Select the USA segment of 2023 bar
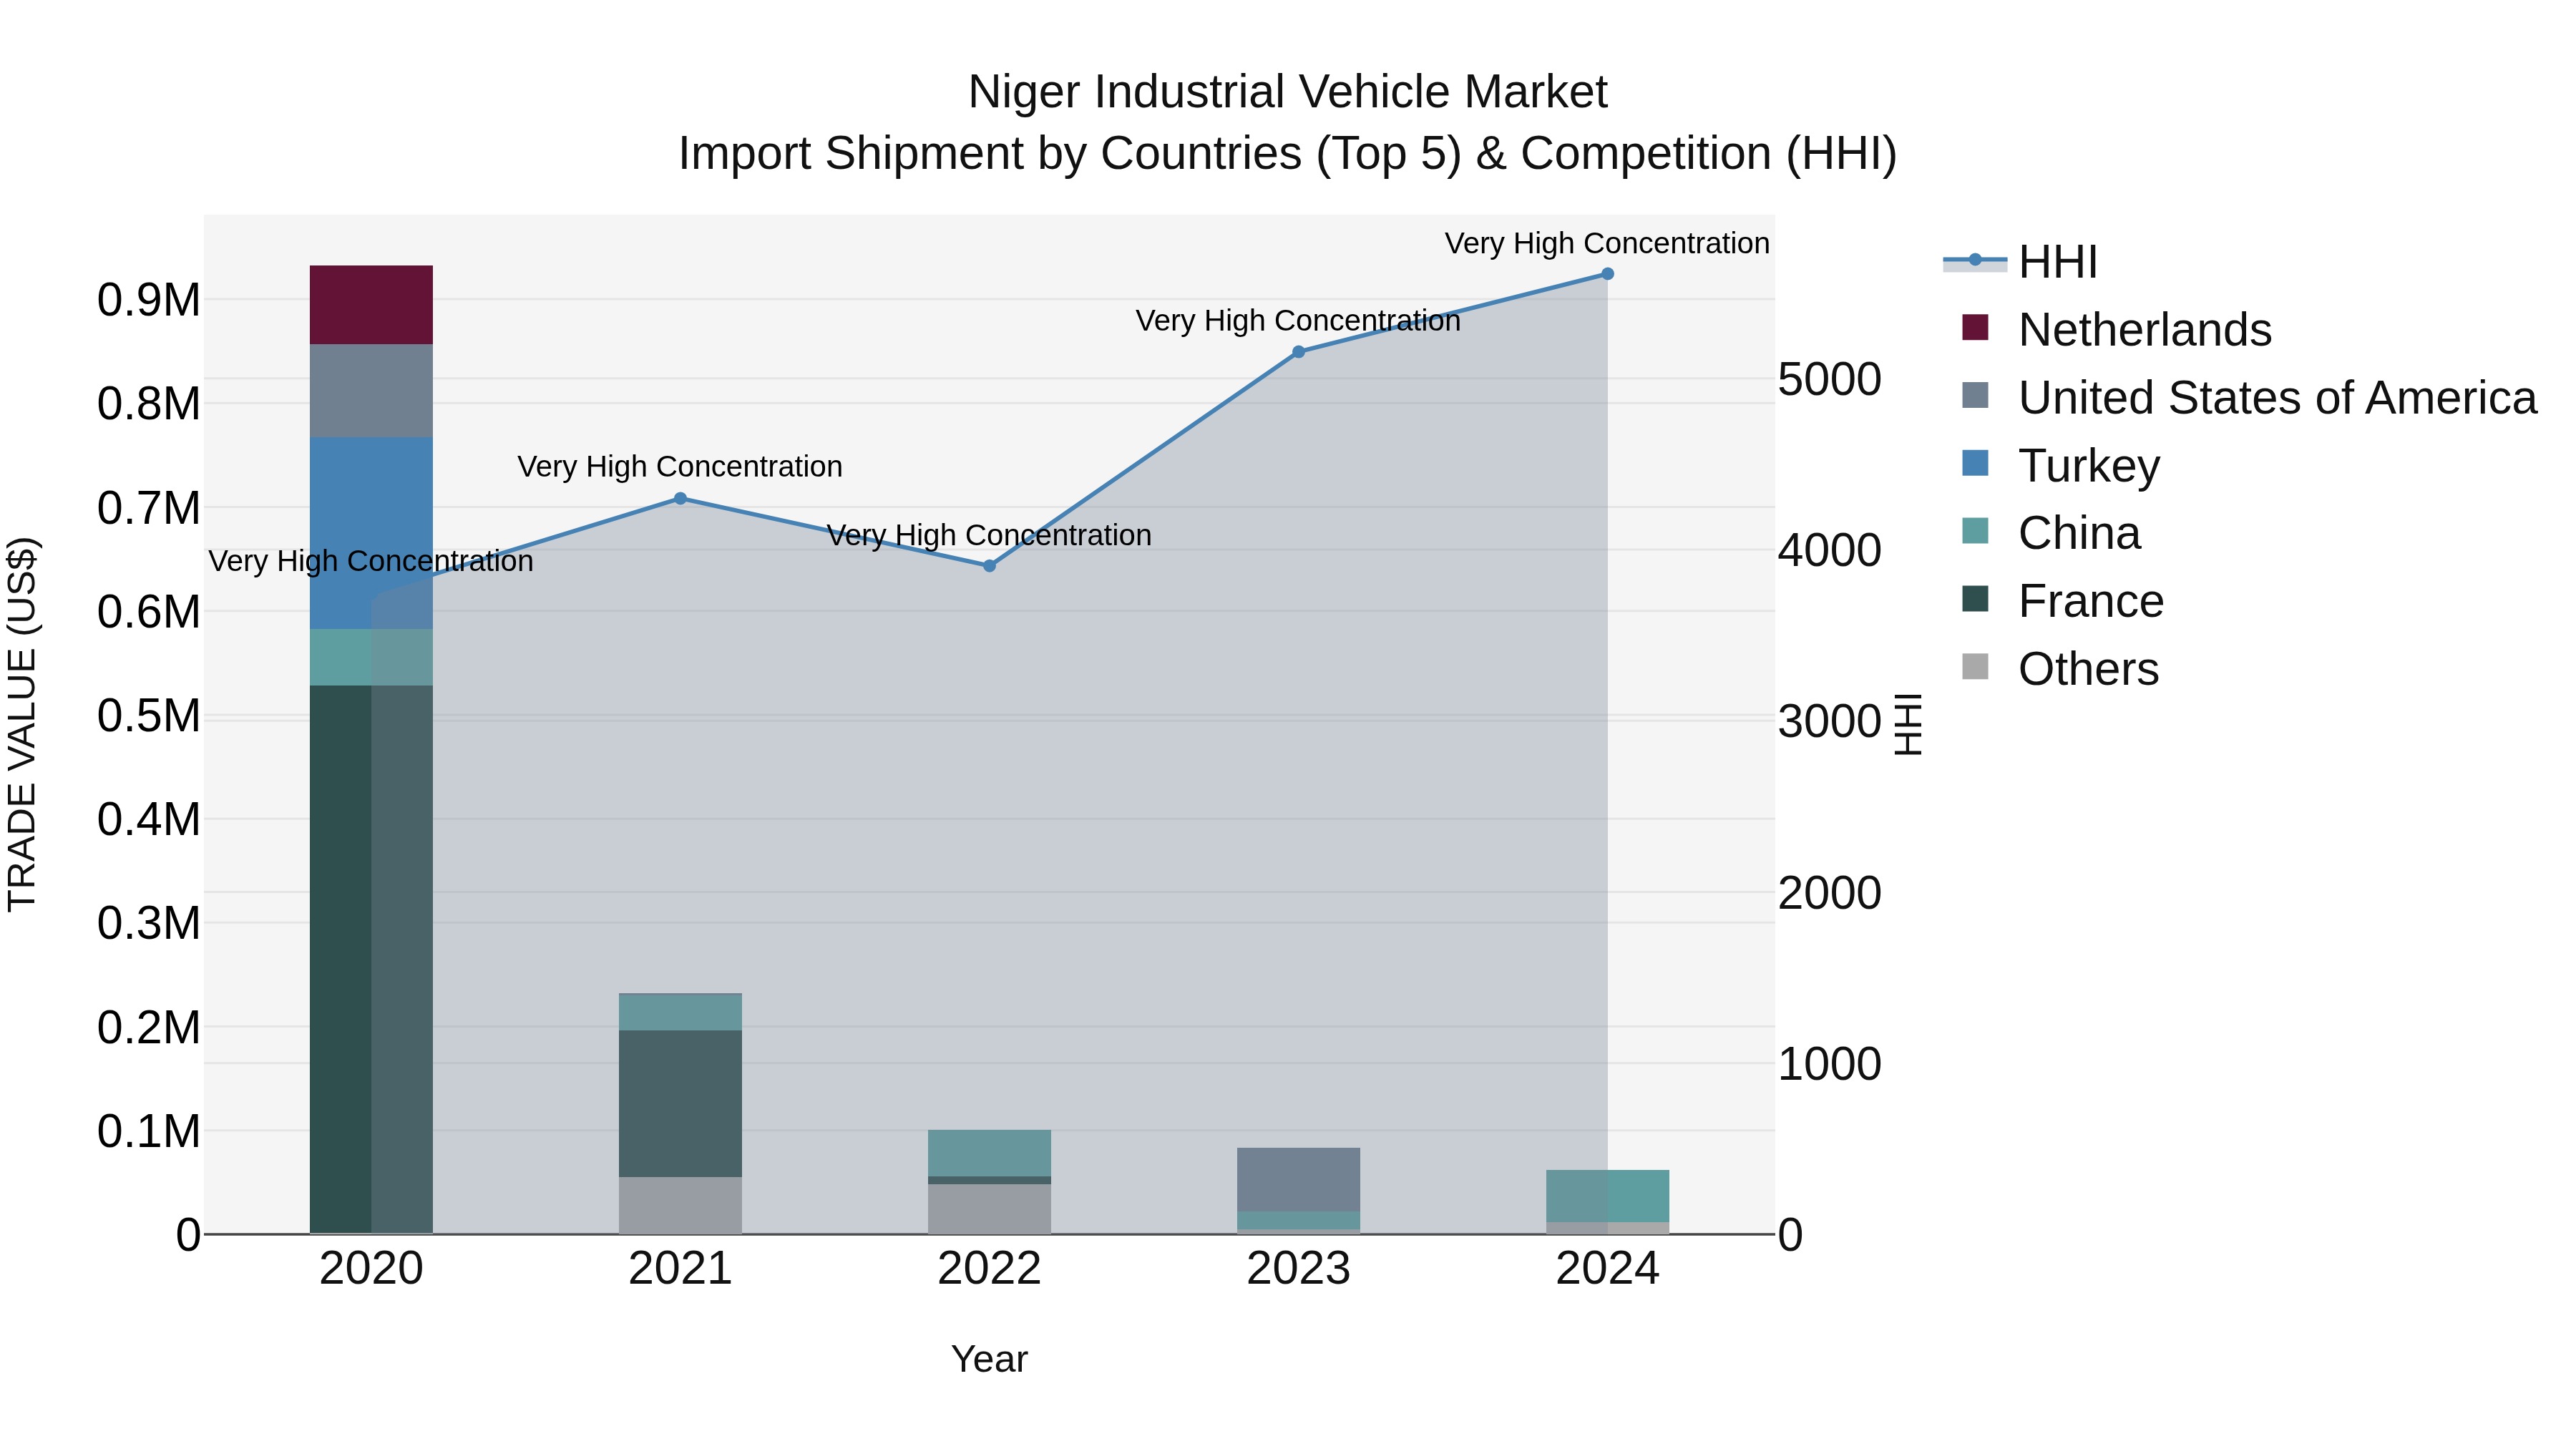 tap(1298, 1180)
